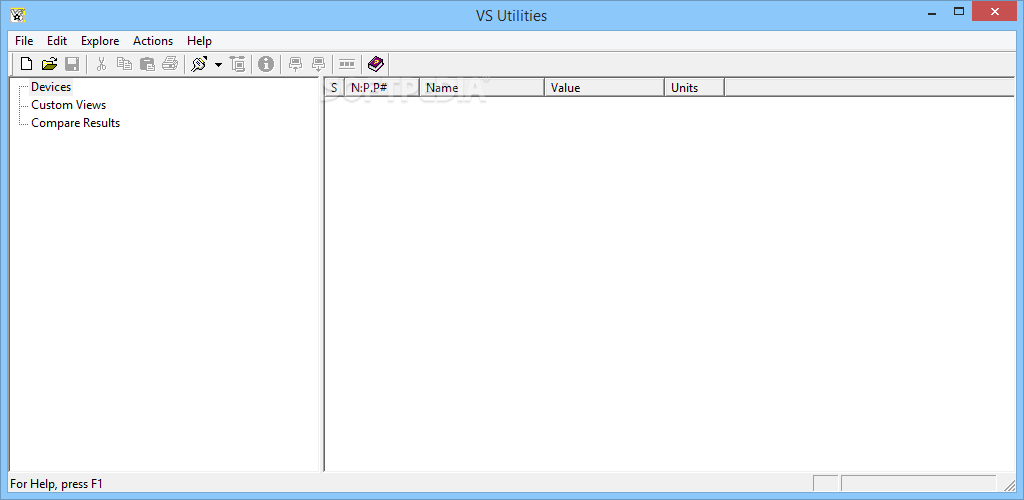Open the Help menu
The width and height of the screenshot is (1024, 500).
click(x=199, y=40)
